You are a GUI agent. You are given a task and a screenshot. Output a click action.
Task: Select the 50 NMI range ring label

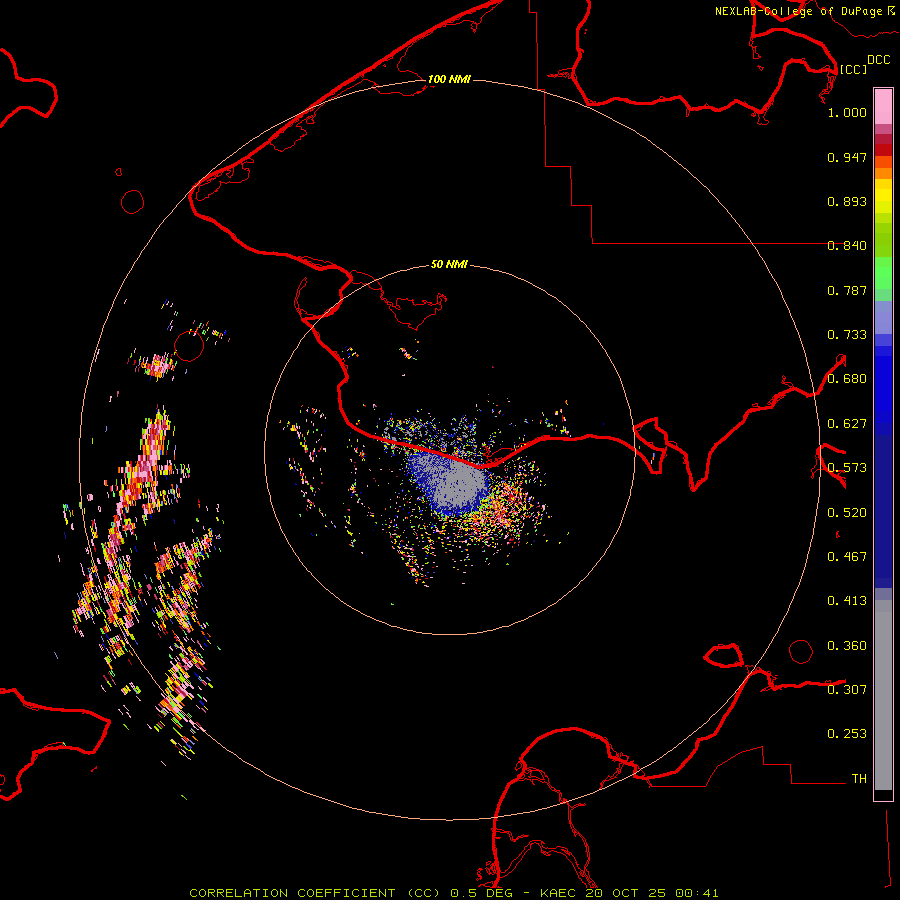point(449,265)
